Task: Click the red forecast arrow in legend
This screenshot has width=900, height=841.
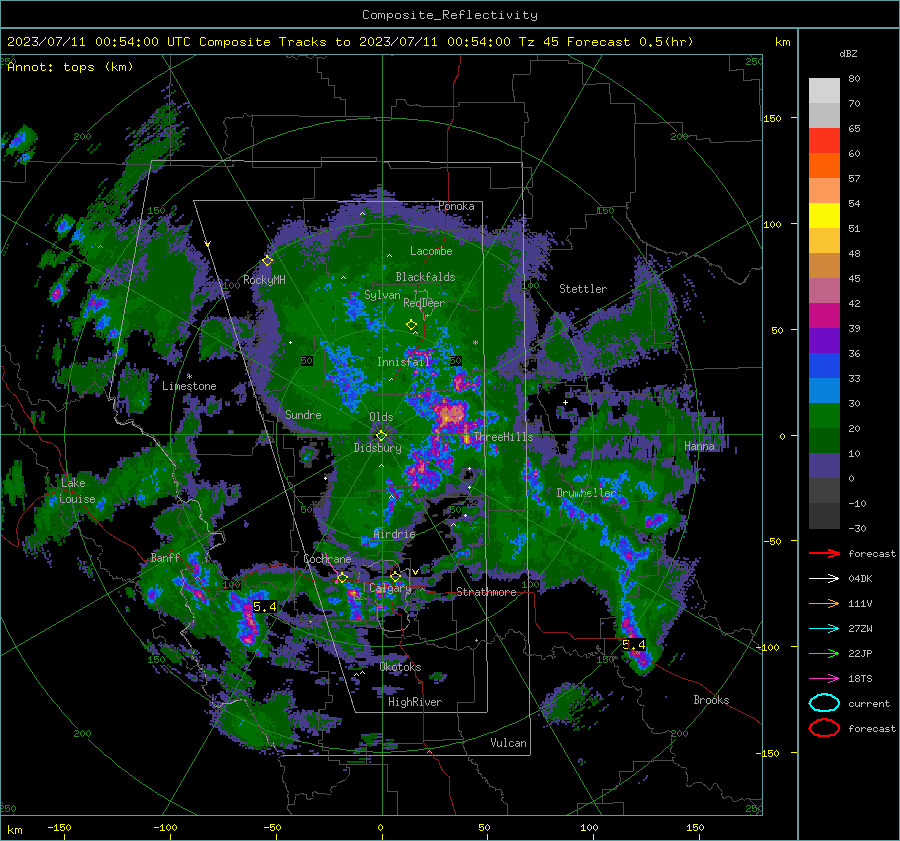Action: [824, 553]
